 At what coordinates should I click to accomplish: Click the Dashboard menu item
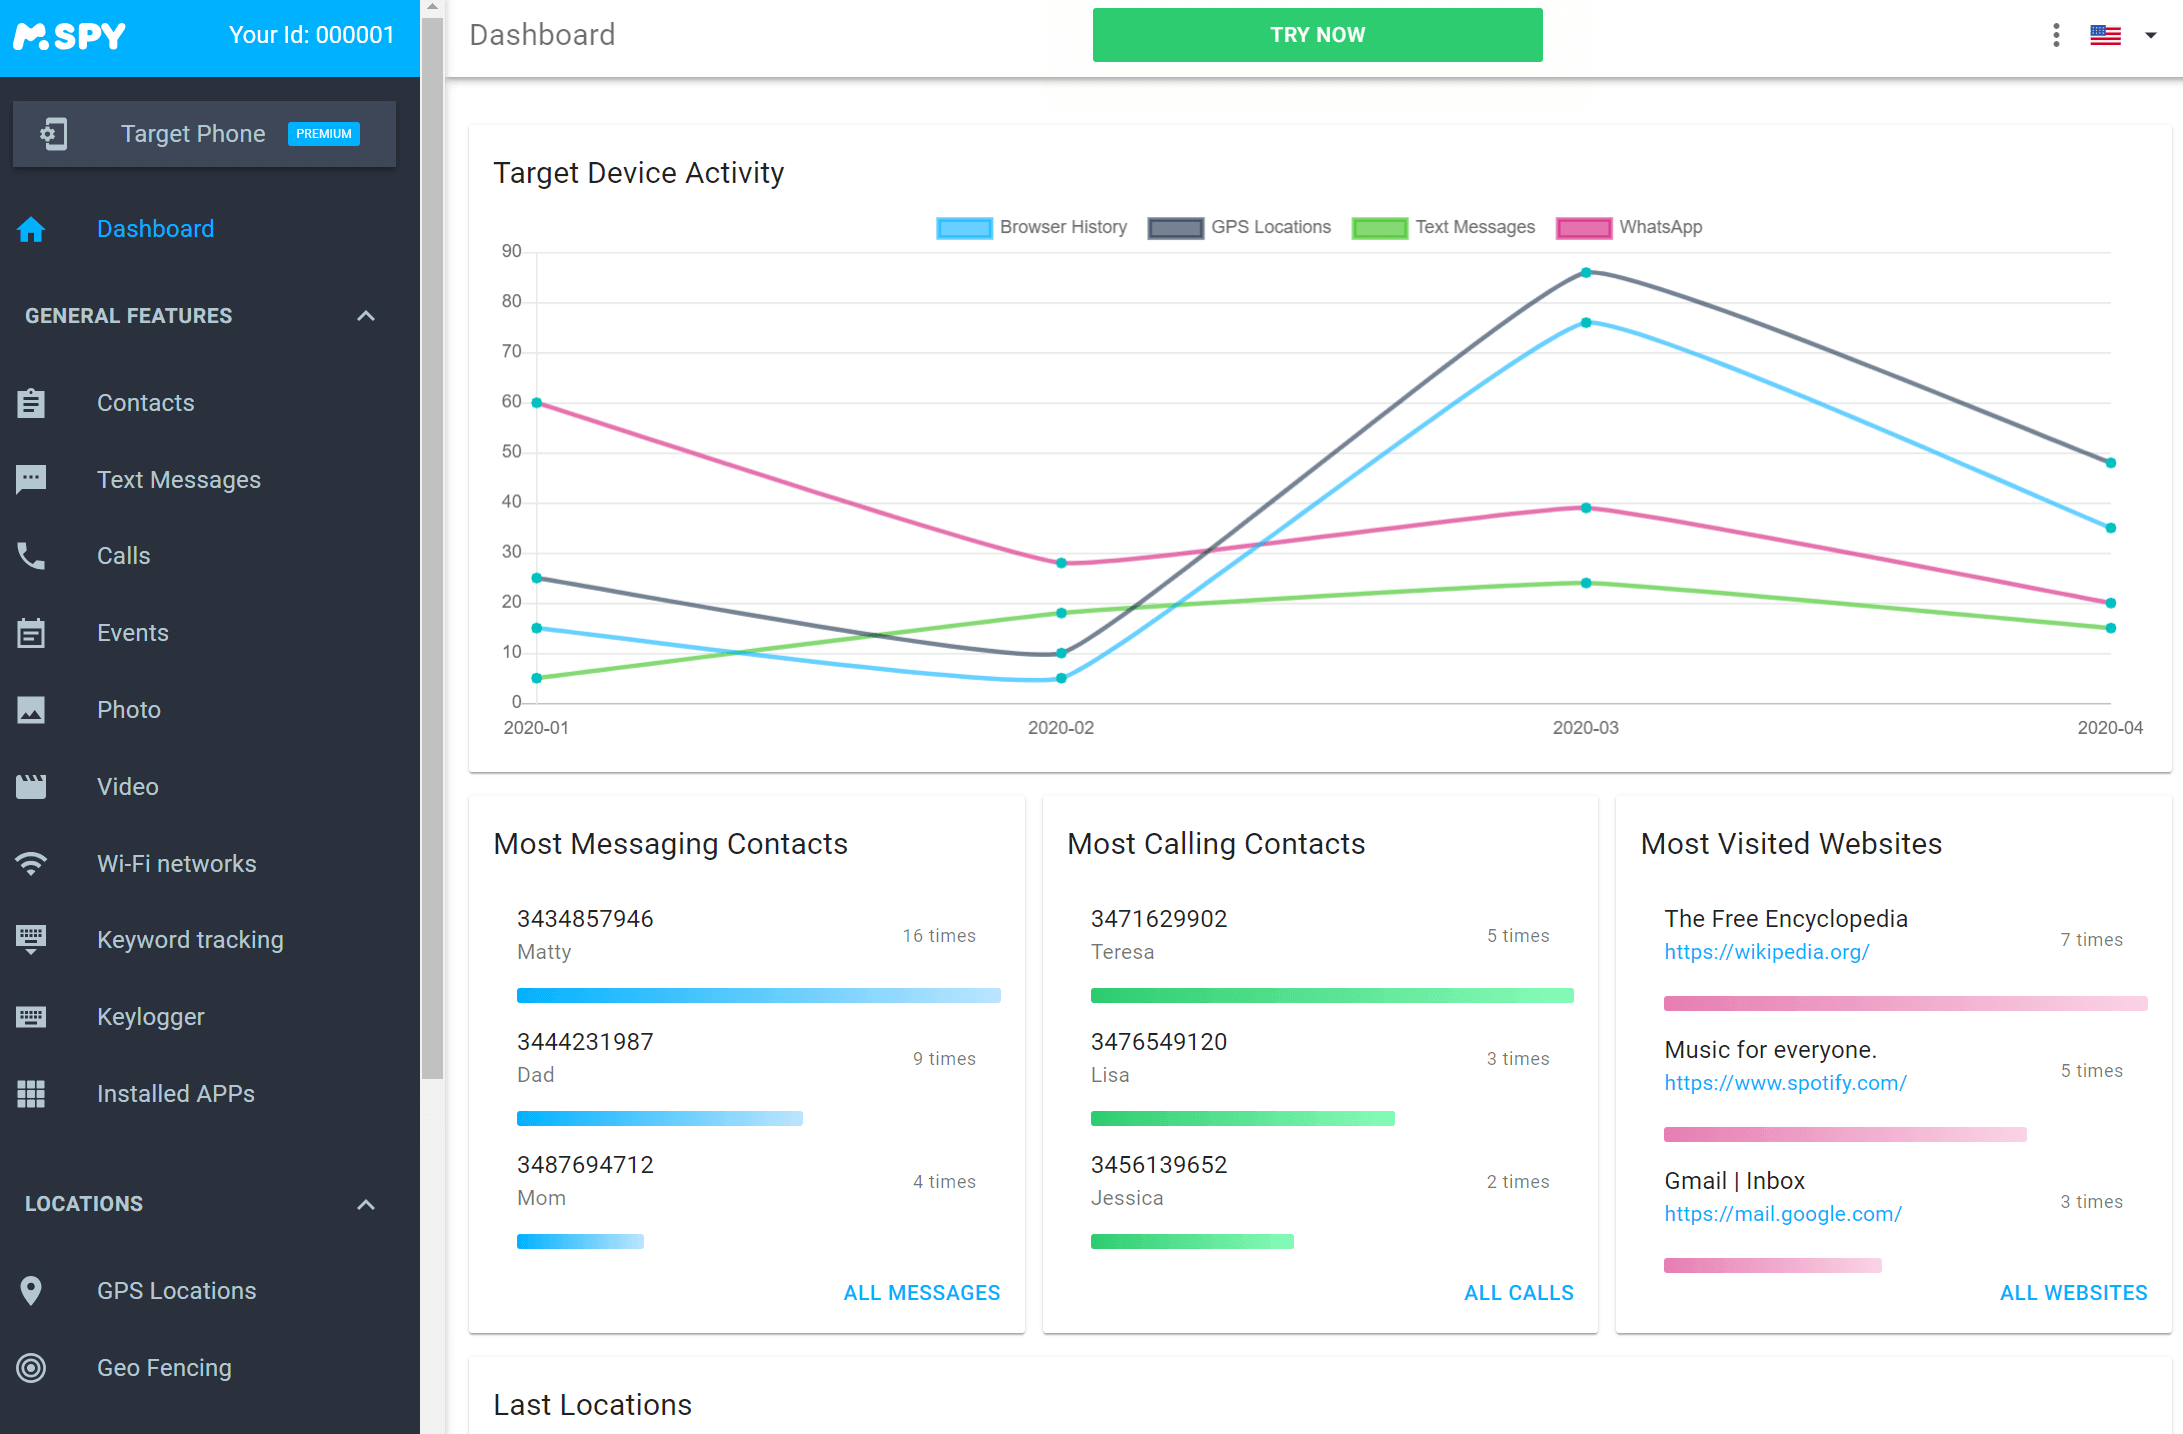155,229
